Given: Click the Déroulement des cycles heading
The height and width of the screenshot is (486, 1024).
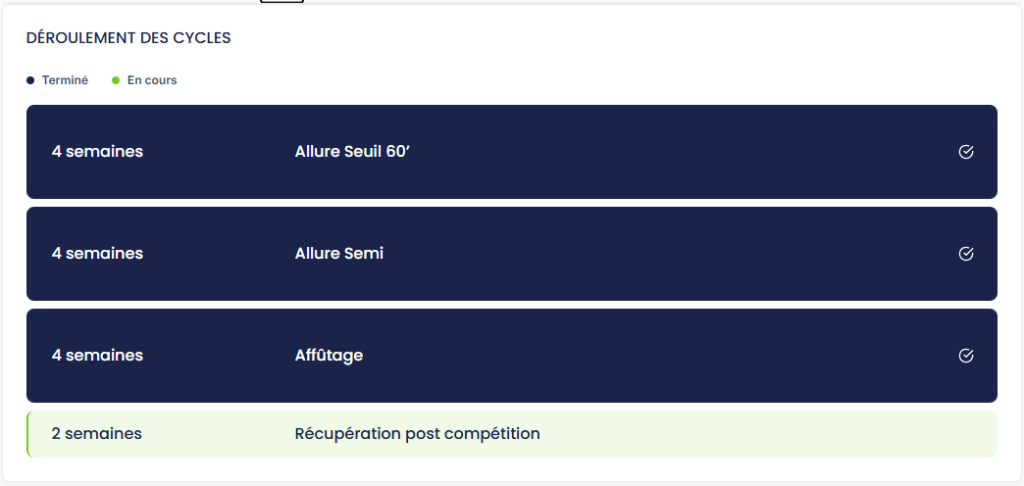Looking at the screenshot, I should pyautogui.click(x=128, y=38).
